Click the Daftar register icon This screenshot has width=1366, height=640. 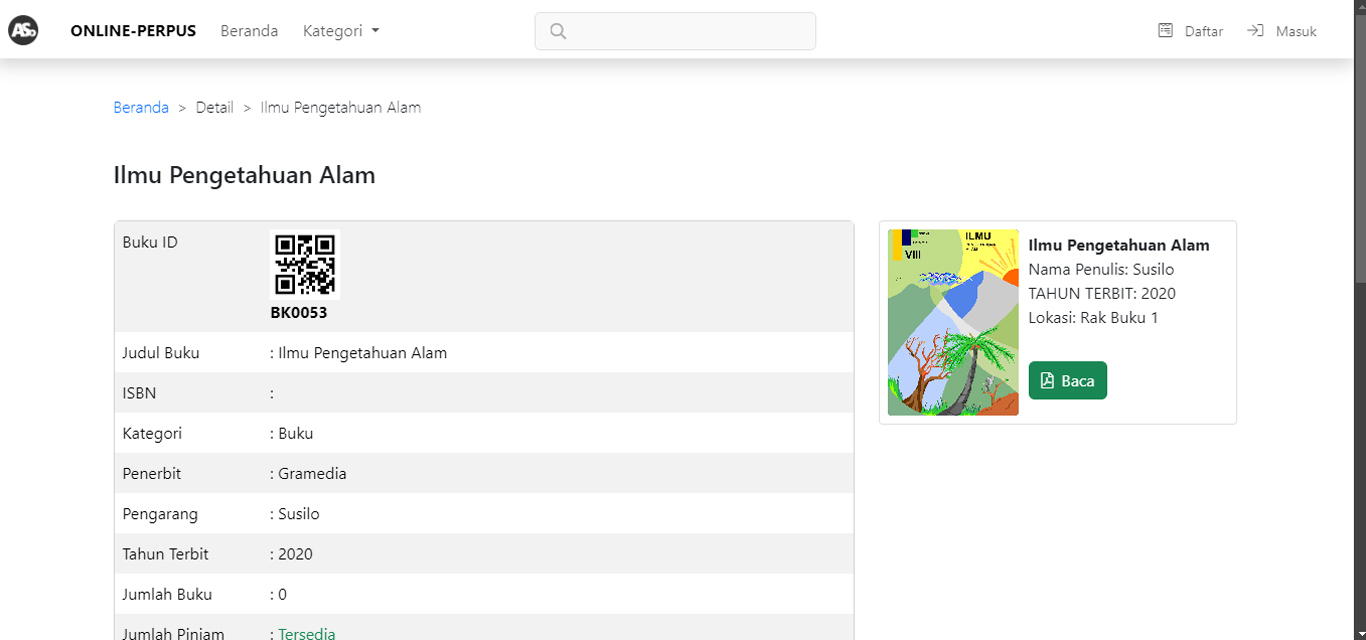1165,31
